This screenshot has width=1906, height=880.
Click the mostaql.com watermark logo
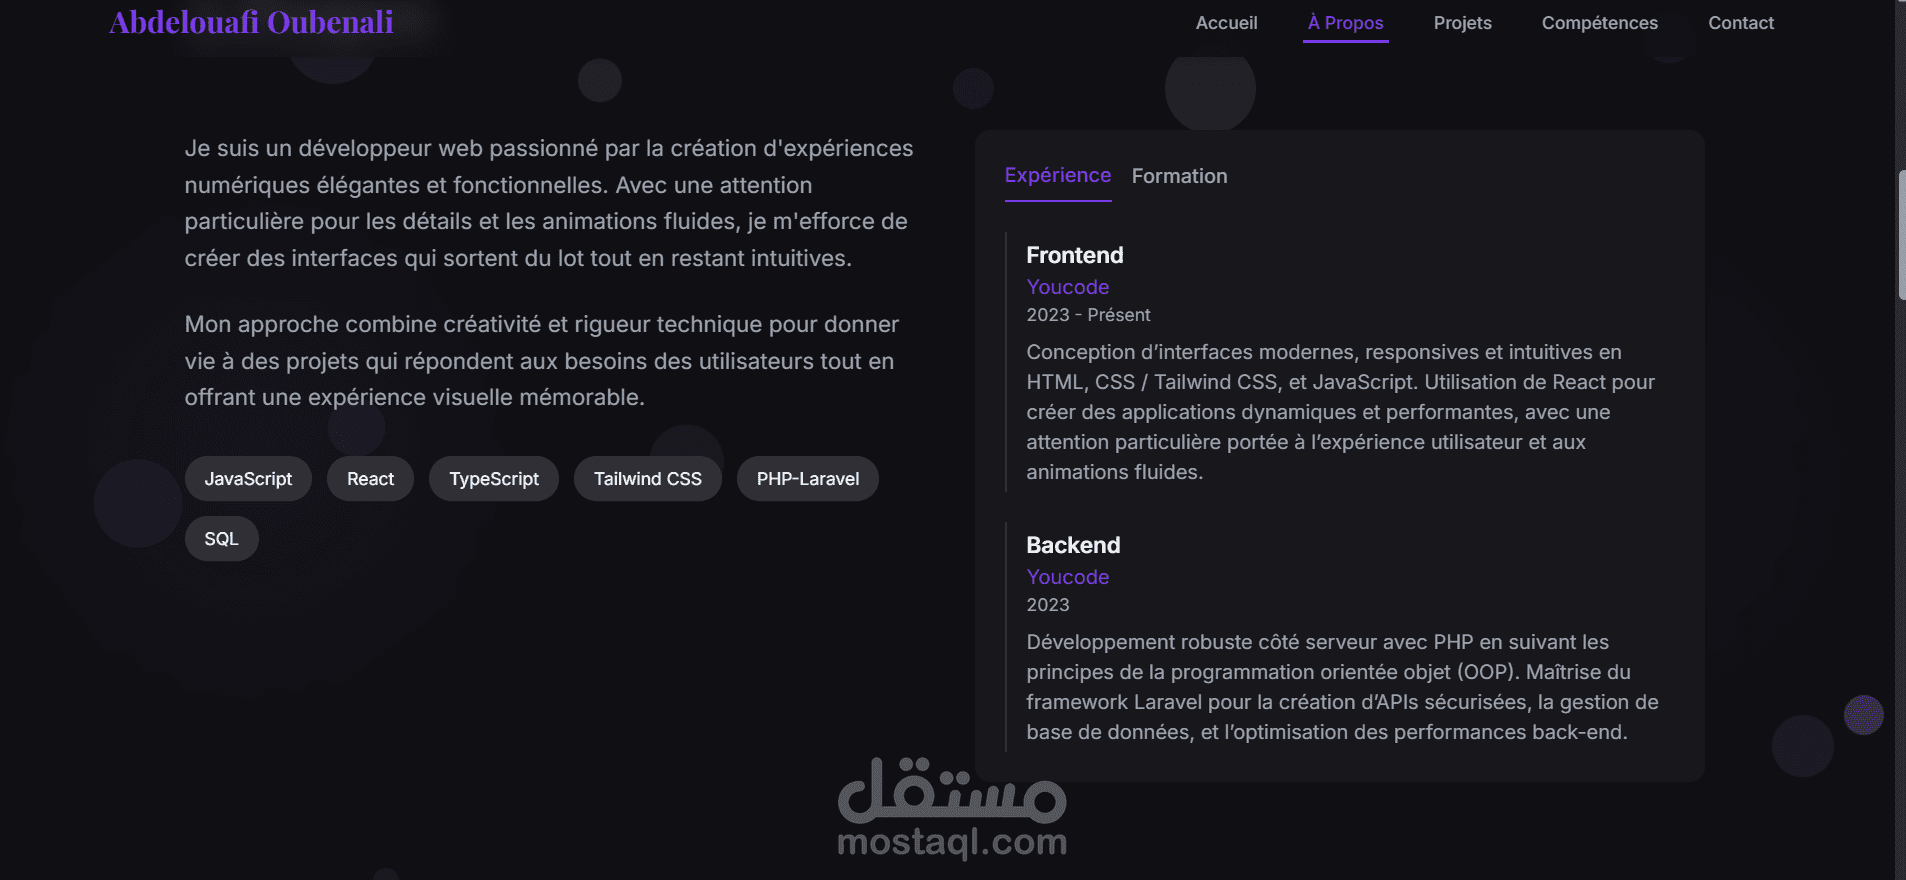[x=952, y=808]
